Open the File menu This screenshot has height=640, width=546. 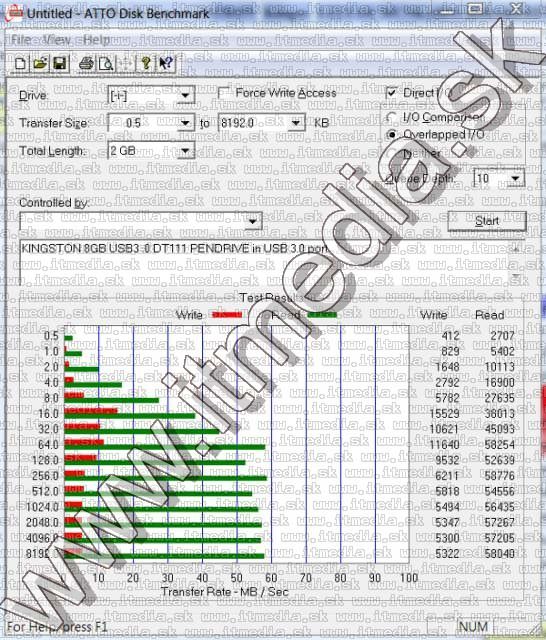pyautogui.click(x=21, y=40)
